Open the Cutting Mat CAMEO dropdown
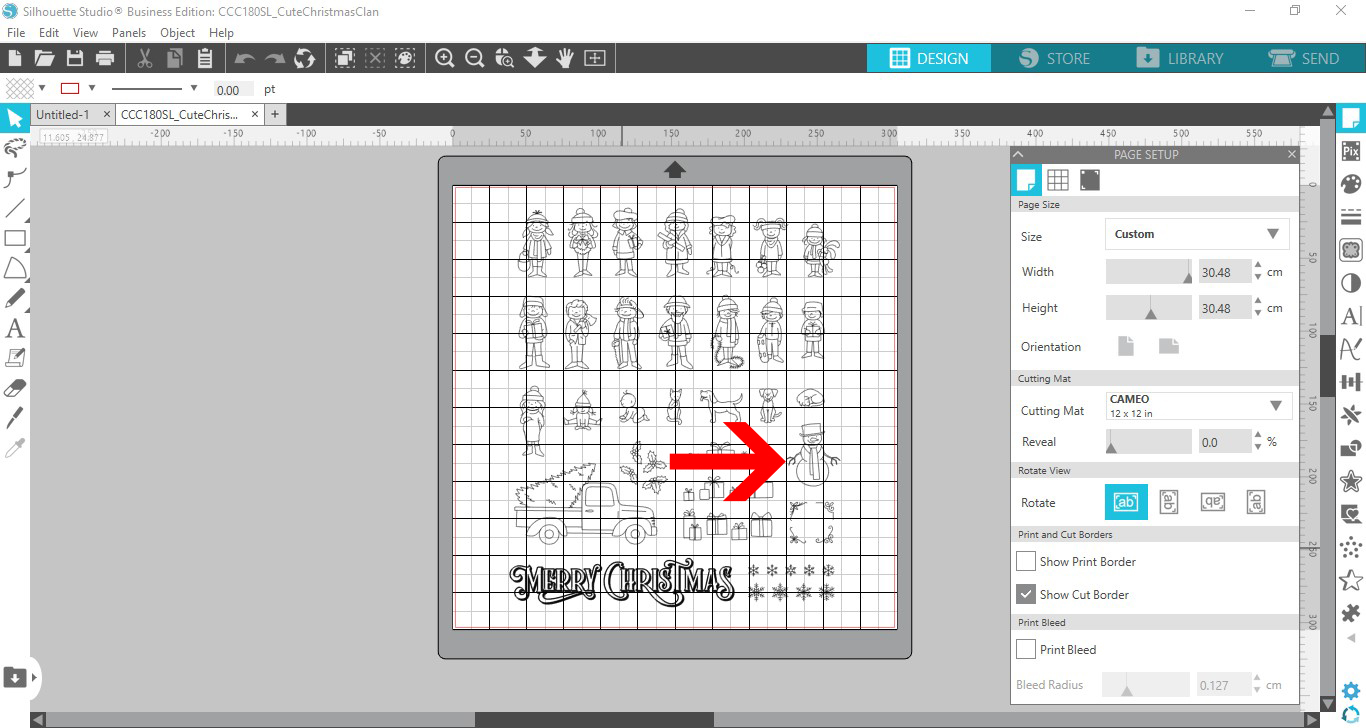The height and width of the screenshot is (728, 1366). 1199,405
